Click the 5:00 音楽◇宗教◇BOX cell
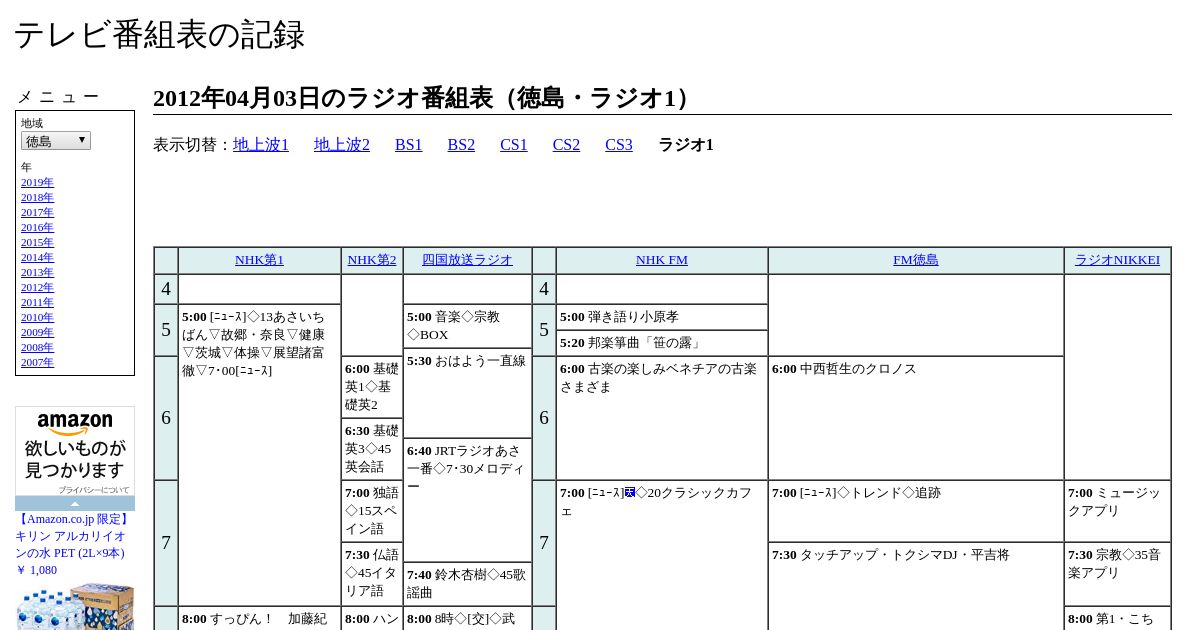The width and height of the screenshot is (1200, 630). [x=467, y=326]
